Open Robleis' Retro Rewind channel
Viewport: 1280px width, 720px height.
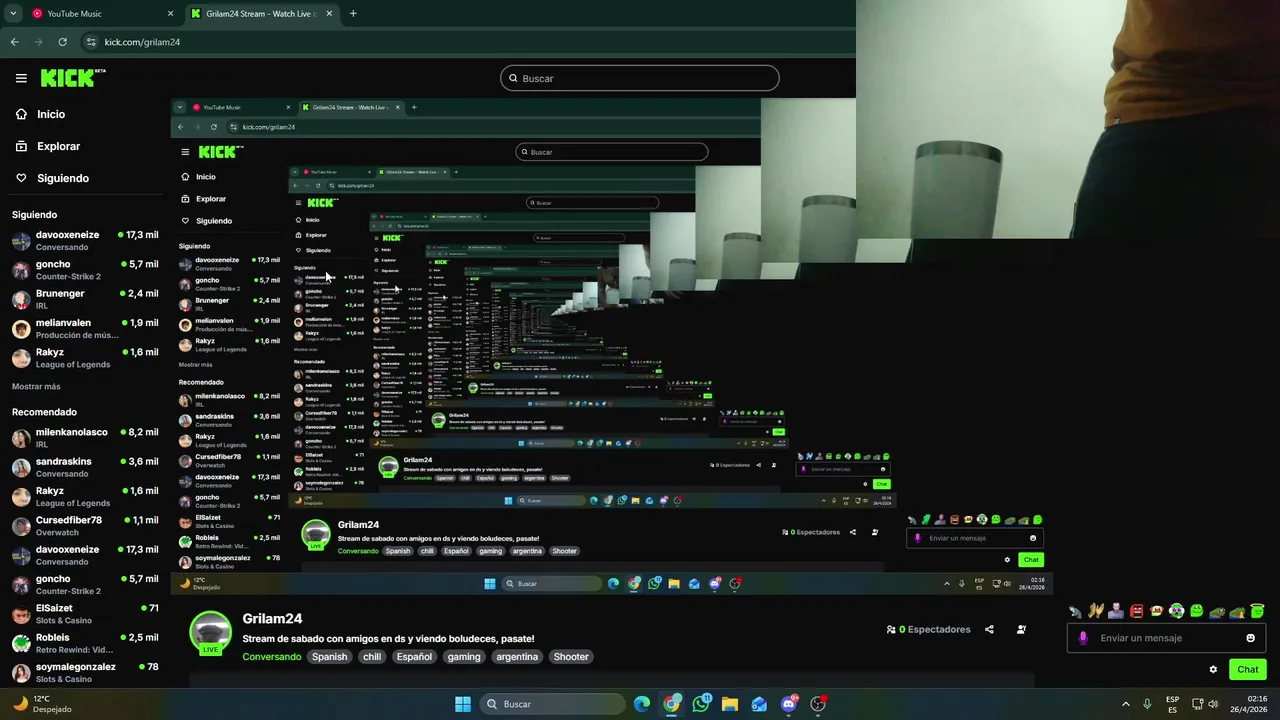point(85,643)
